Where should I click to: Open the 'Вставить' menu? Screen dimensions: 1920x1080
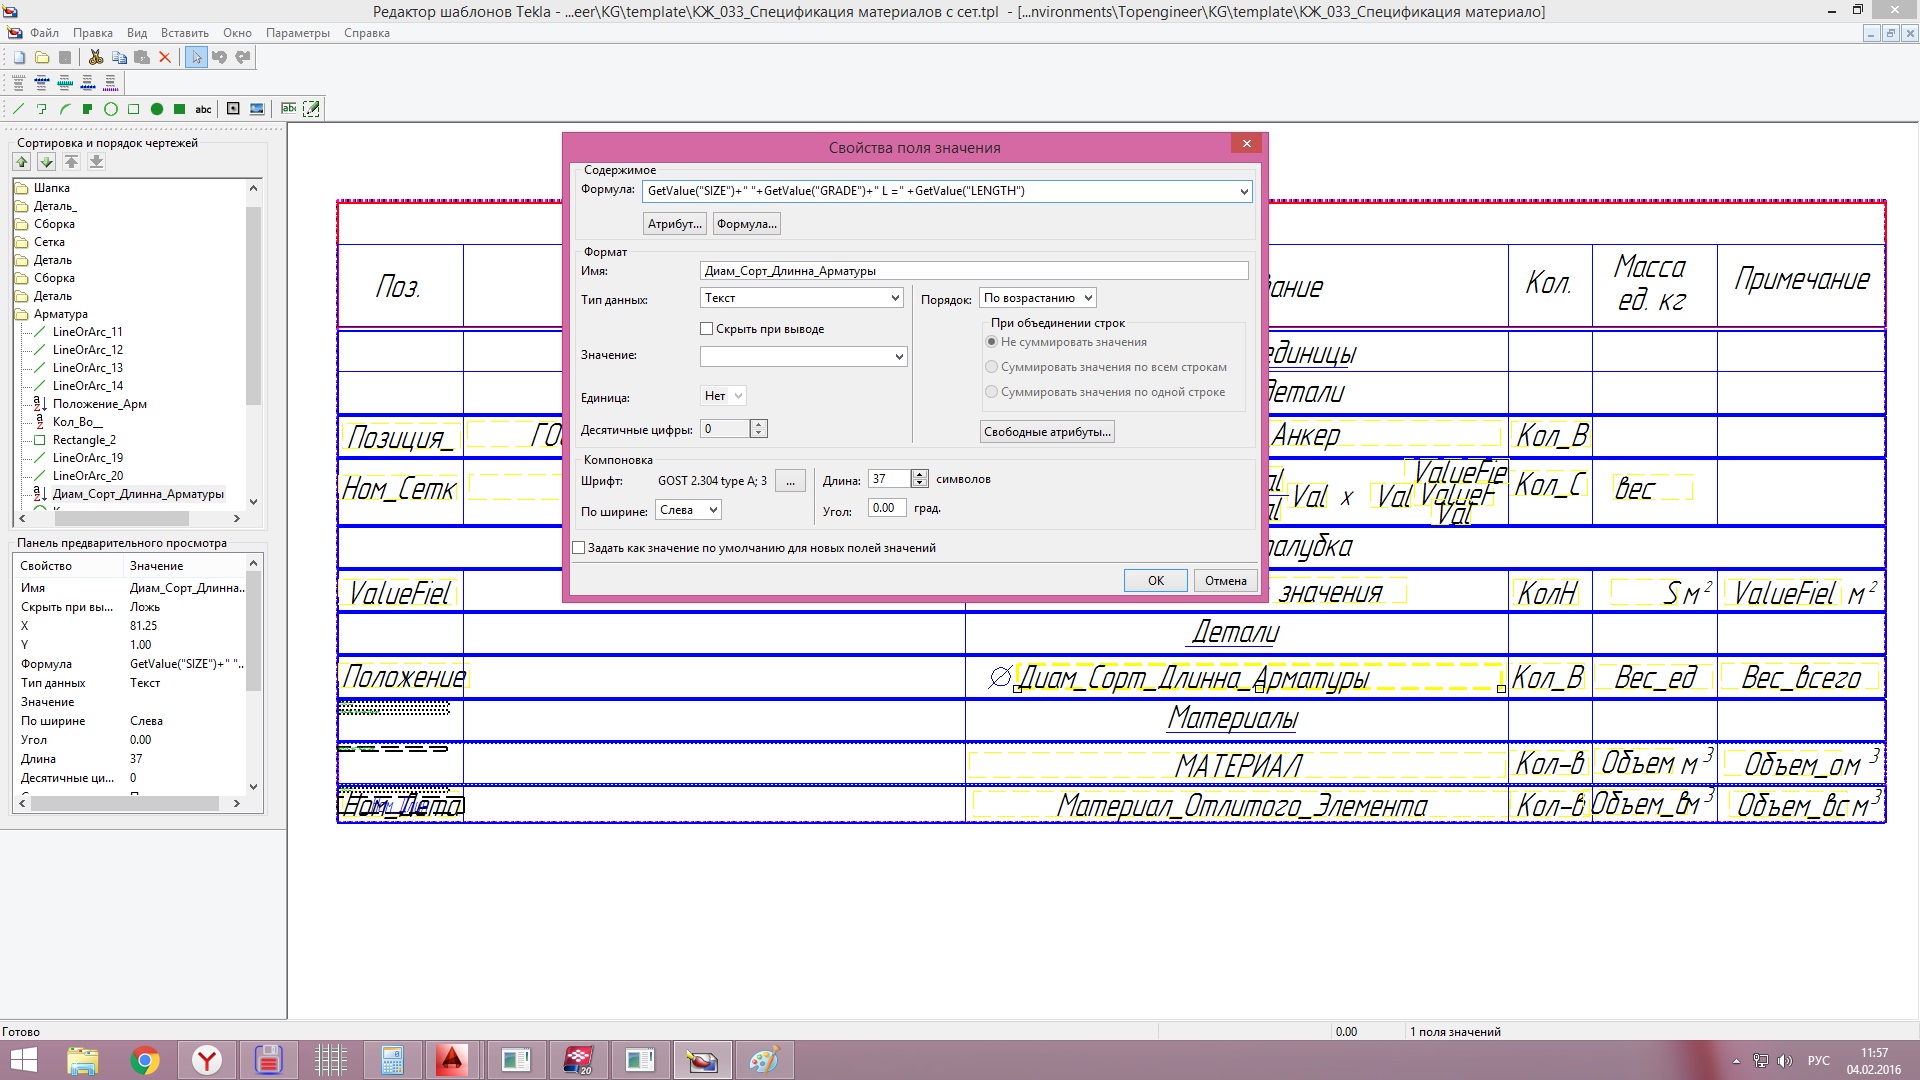(x=185, y=33)
